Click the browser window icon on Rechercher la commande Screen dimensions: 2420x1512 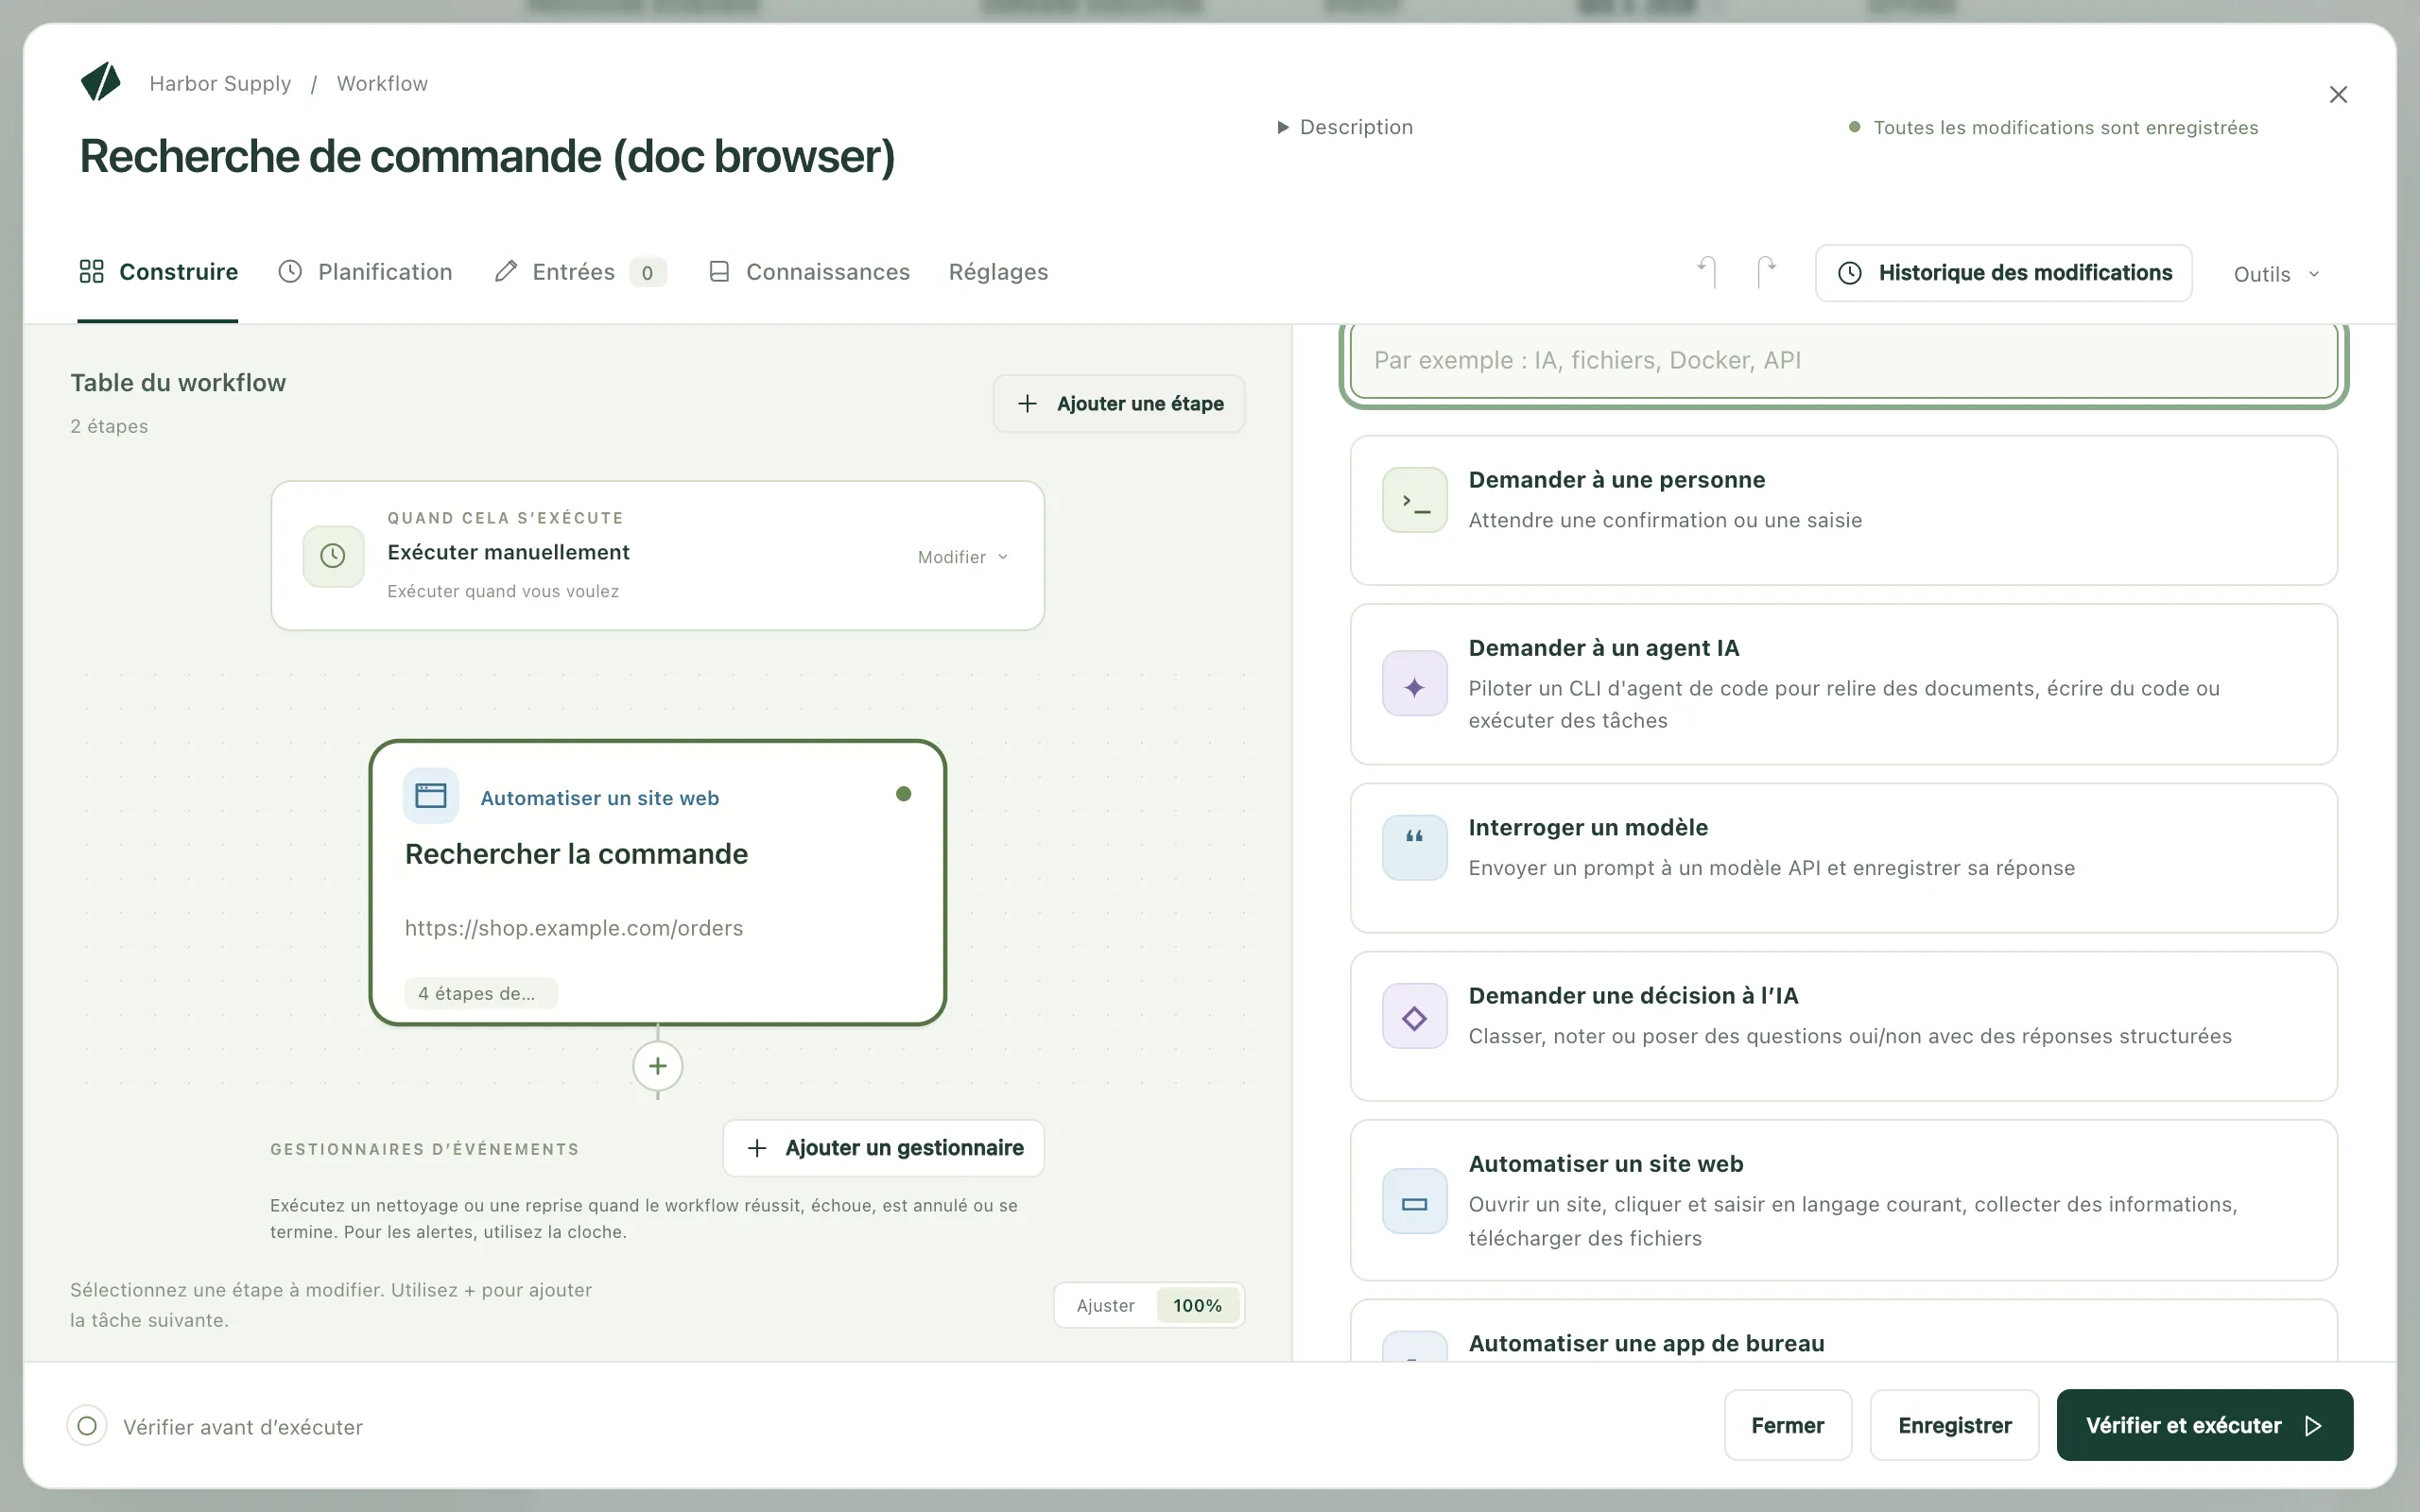[x=431, y=796]
